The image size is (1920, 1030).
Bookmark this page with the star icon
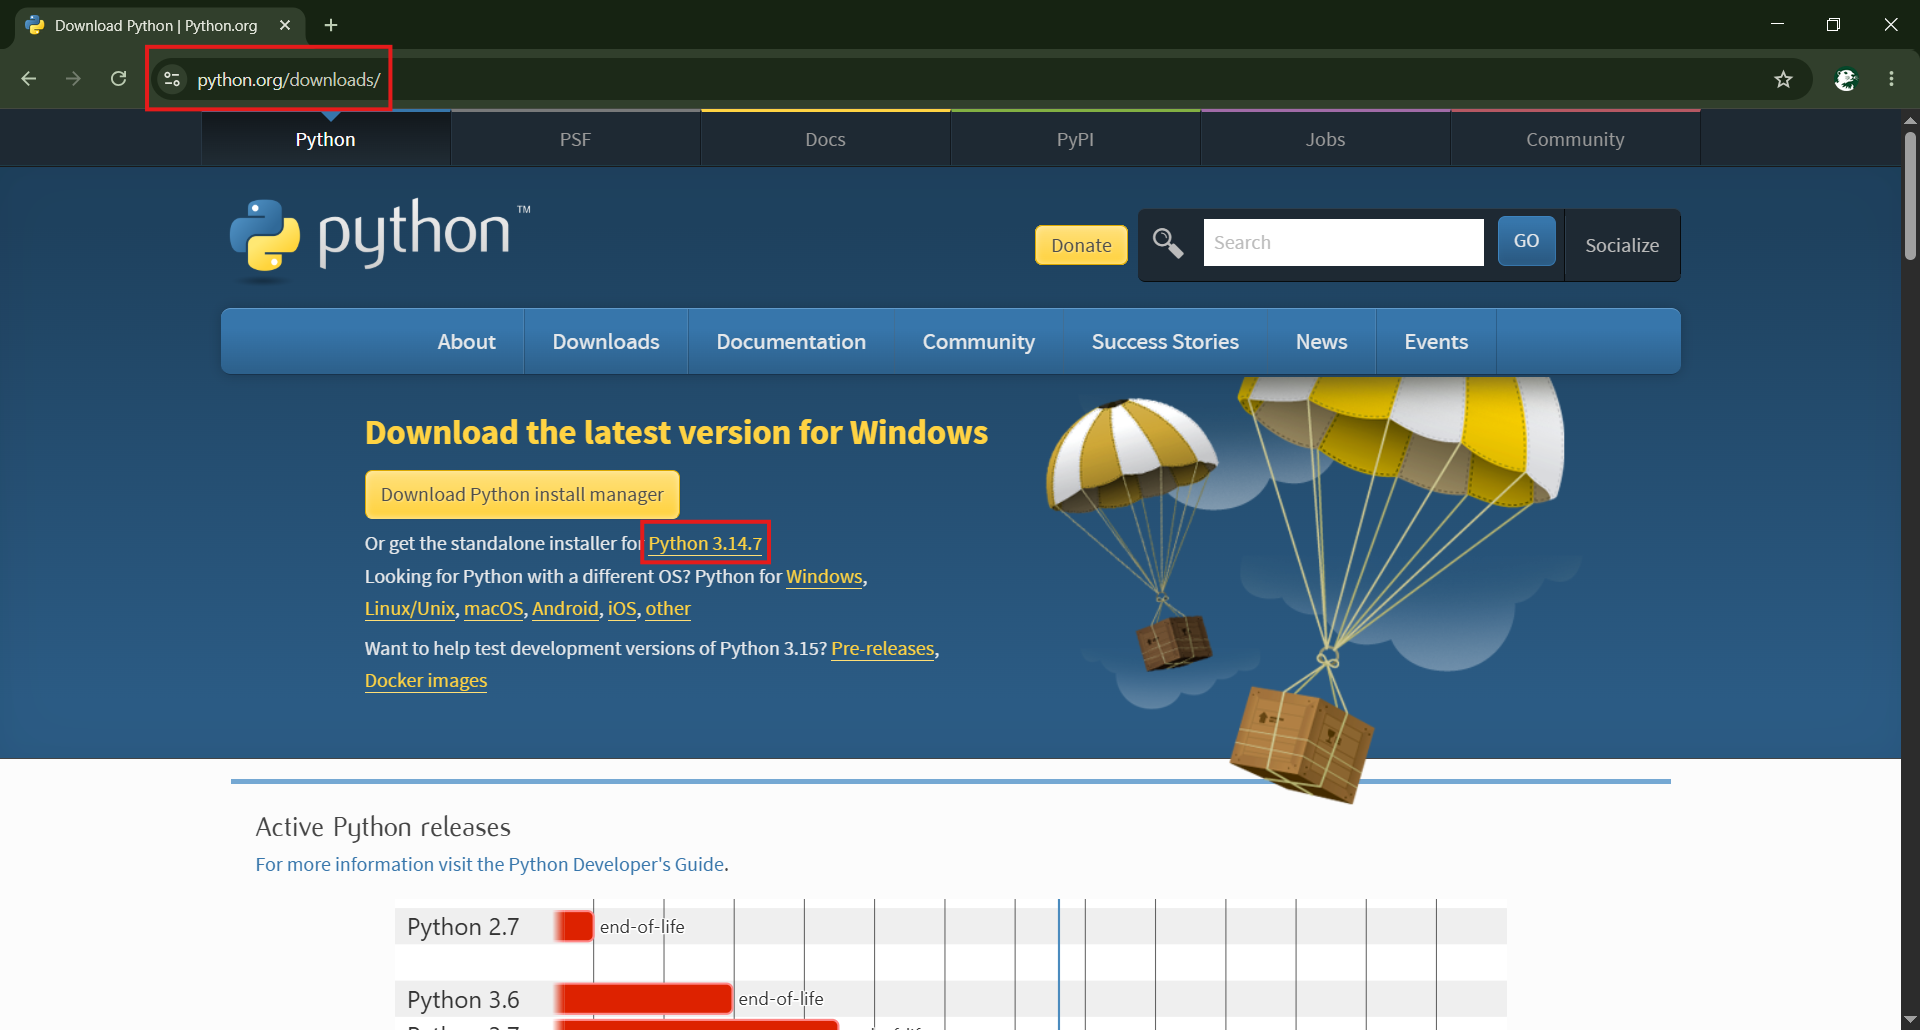(1783, 79)
